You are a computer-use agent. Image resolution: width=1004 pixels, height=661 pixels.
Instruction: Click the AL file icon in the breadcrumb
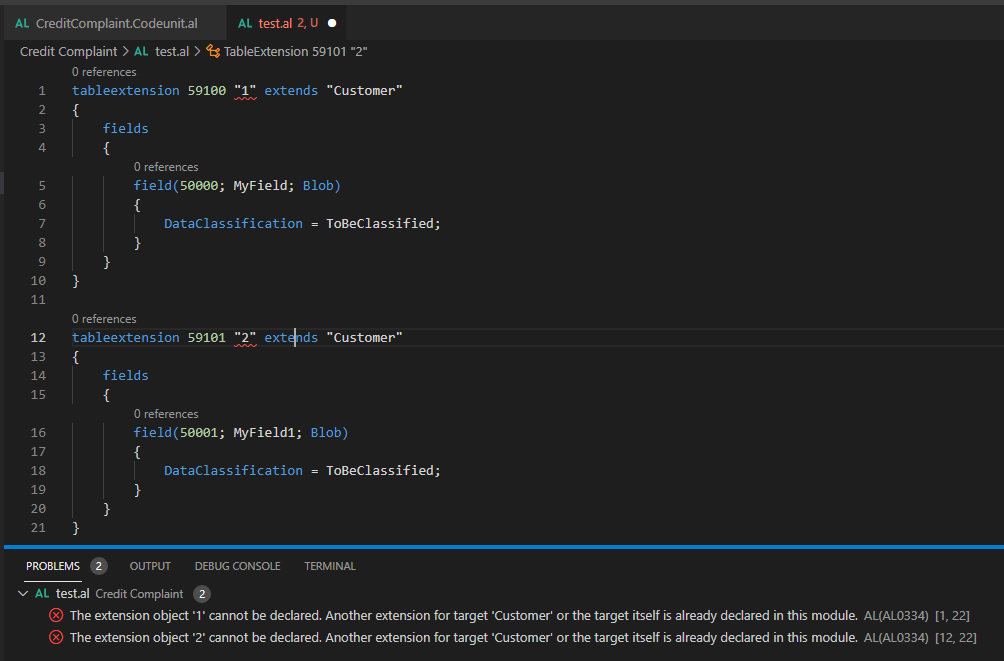point(141,51)
